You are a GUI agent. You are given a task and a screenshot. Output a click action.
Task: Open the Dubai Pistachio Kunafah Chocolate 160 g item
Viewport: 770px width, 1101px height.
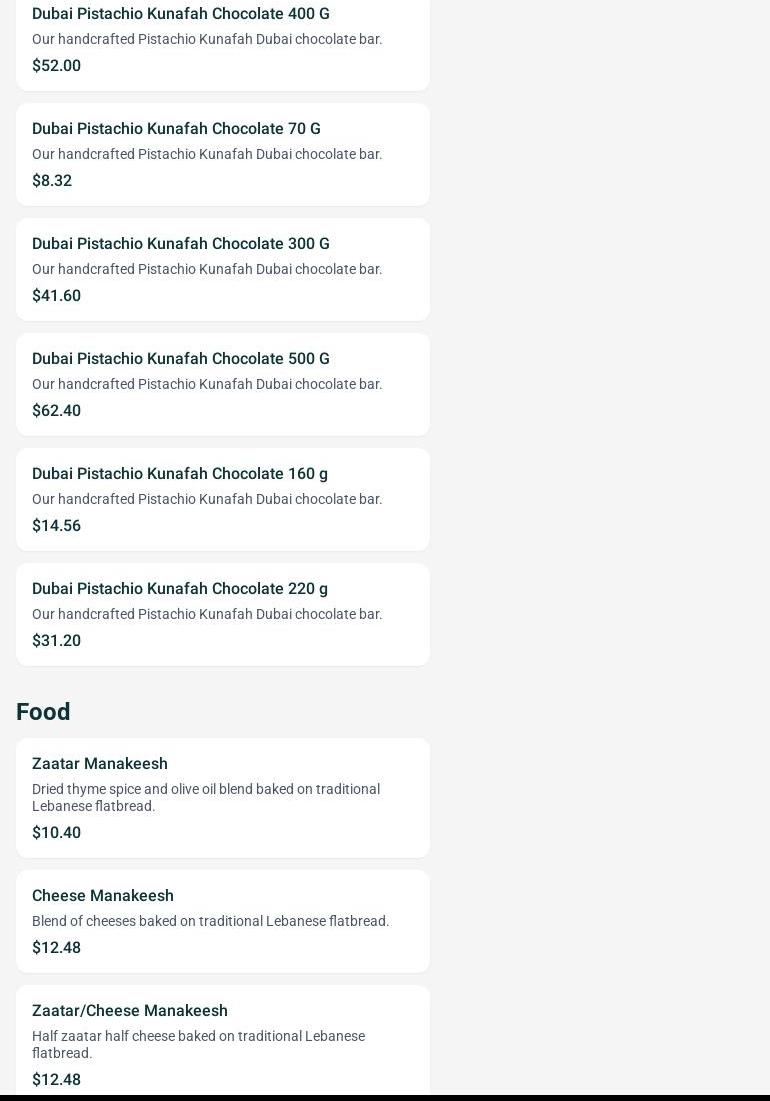(180, 474)
